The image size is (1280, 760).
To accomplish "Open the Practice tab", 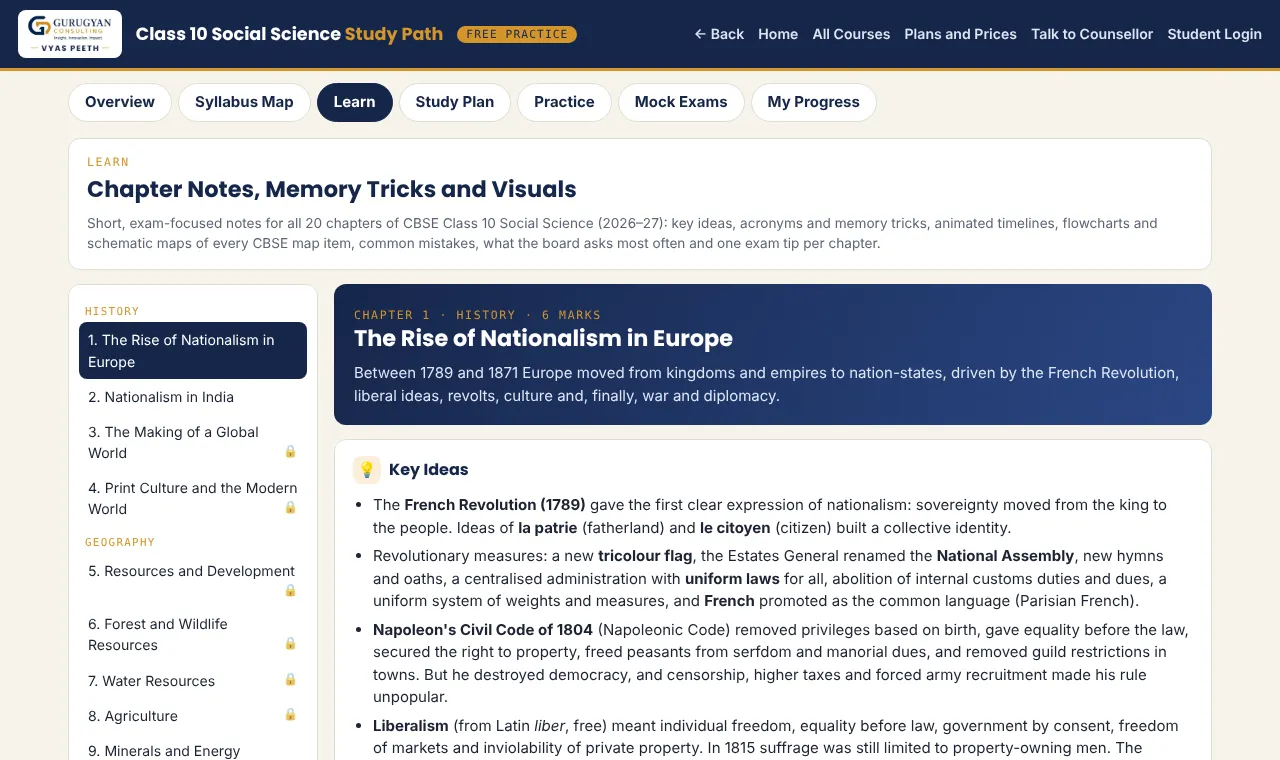I will (564, 102).
